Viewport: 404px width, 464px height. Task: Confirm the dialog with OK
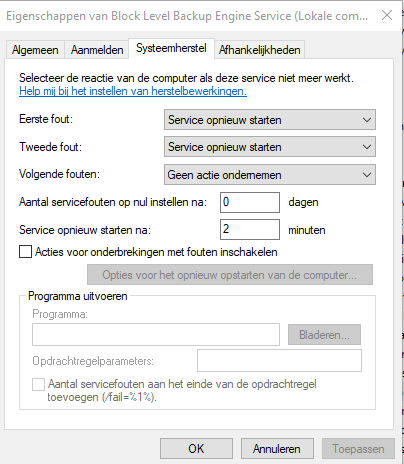coord(196,449)
